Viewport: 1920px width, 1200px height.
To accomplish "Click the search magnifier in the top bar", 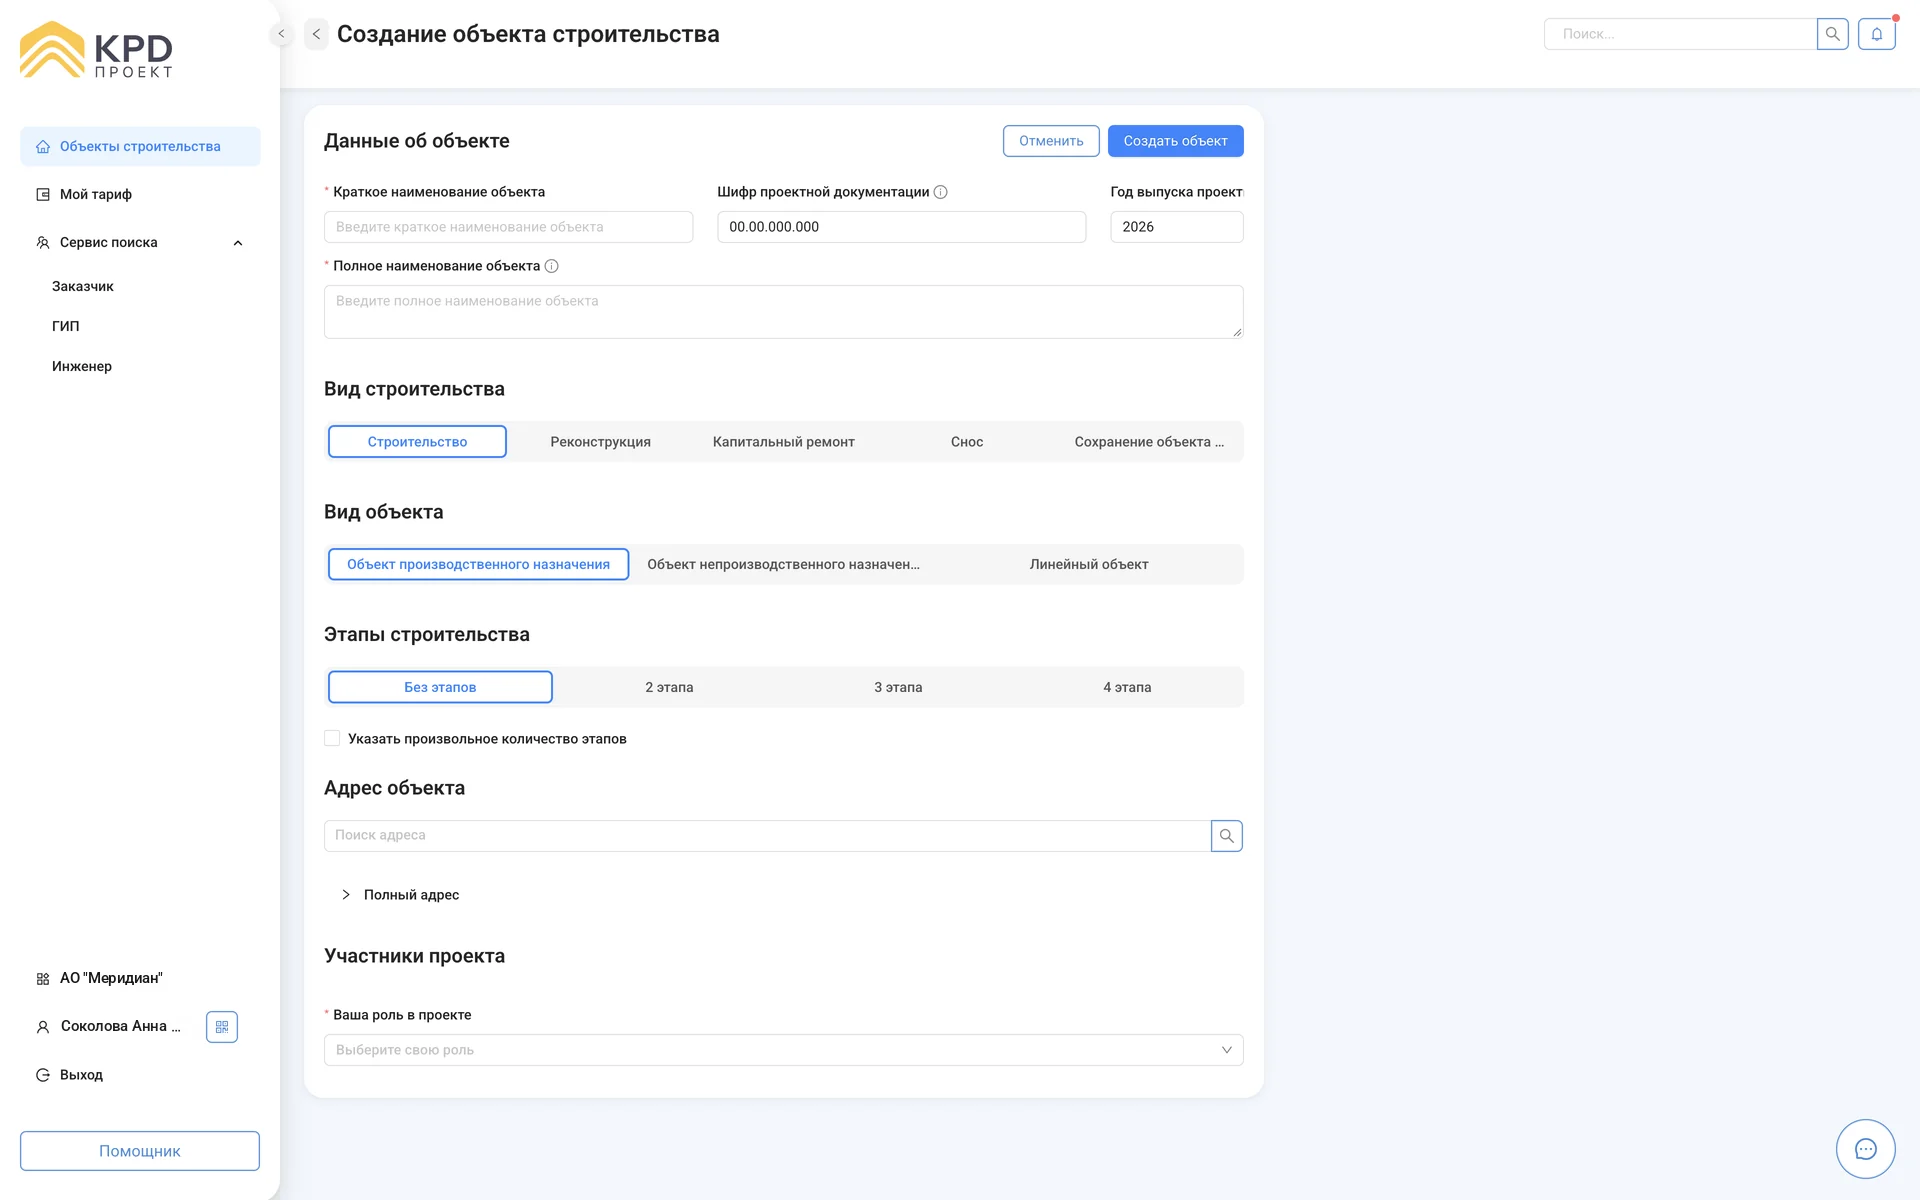I will [1832, 34].
